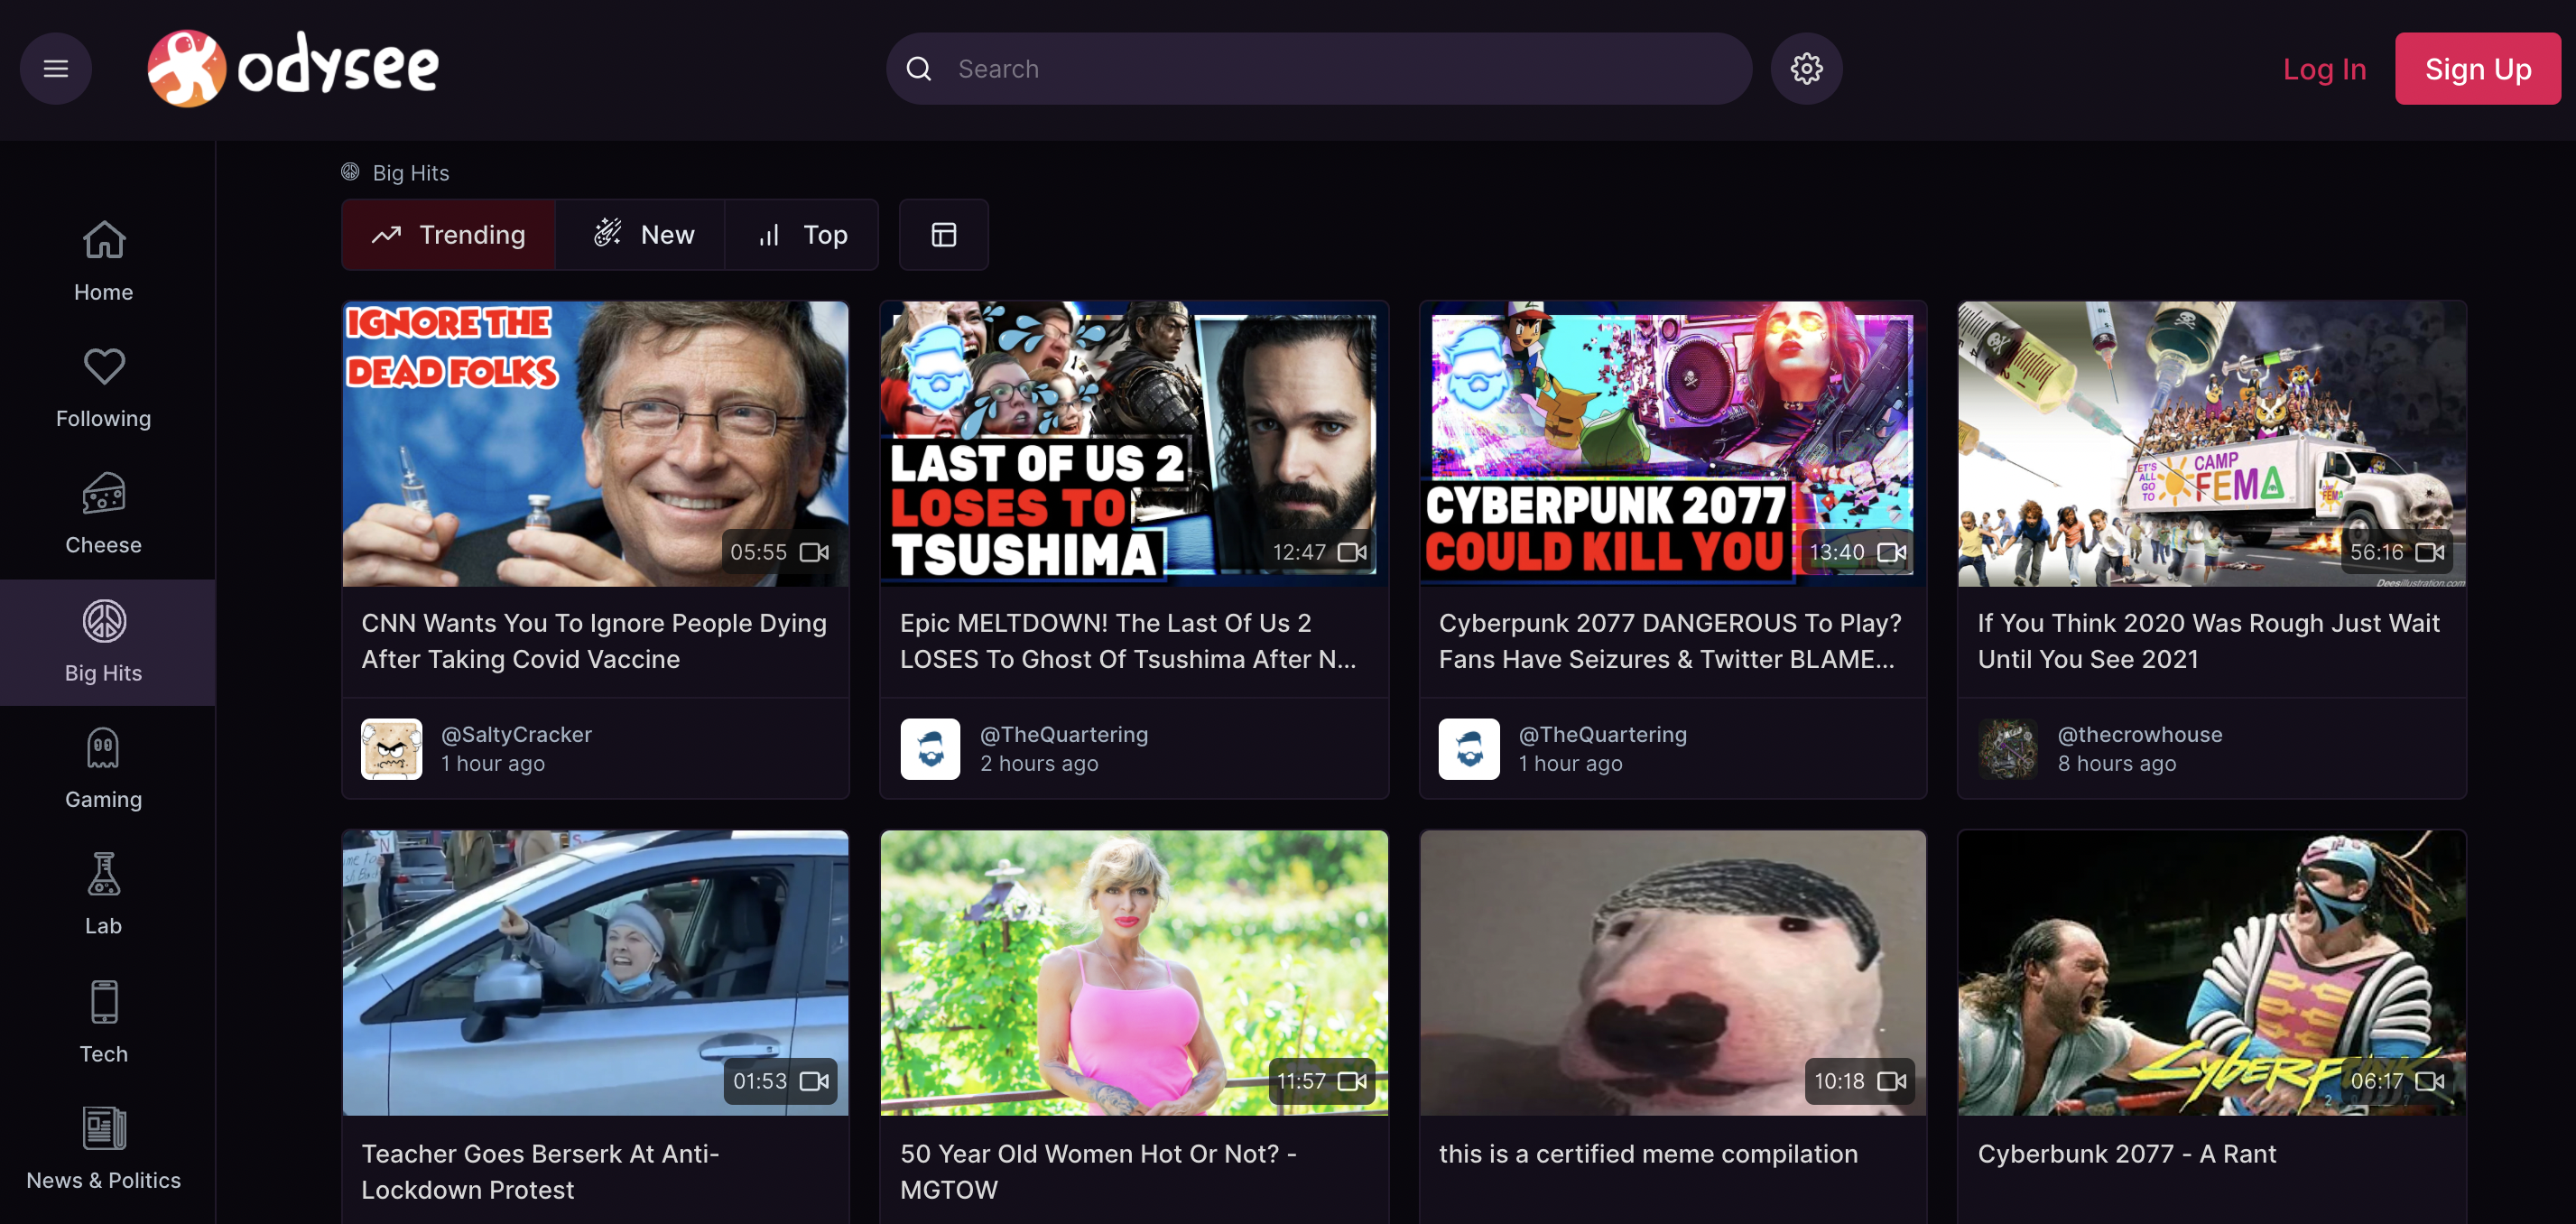Open 'If You Think 2020 Was Rough' title
2576x1224 pixels.
[x=2209, y=641]
